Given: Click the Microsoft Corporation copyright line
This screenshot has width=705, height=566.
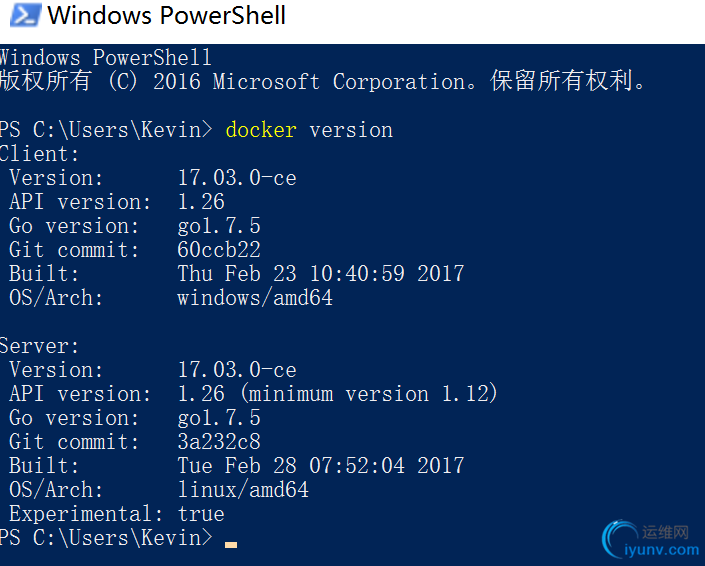Looking at the screenshot, I should (323, 81).
